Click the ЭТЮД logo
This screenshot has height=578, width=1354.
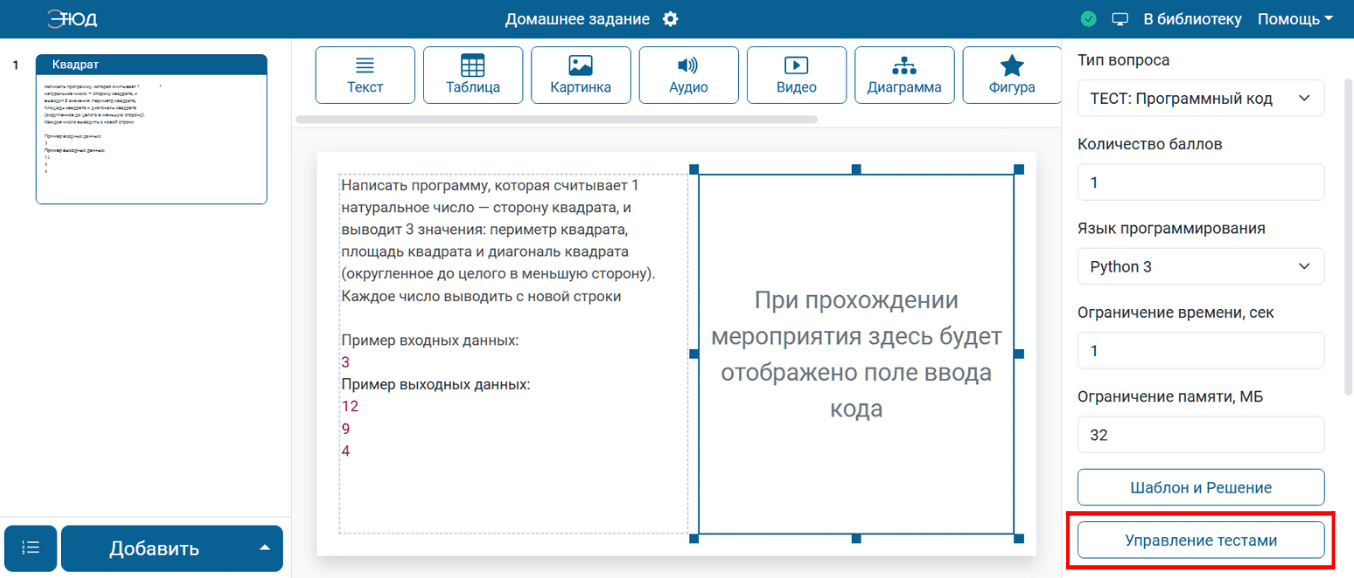click(x=72, y=19)
